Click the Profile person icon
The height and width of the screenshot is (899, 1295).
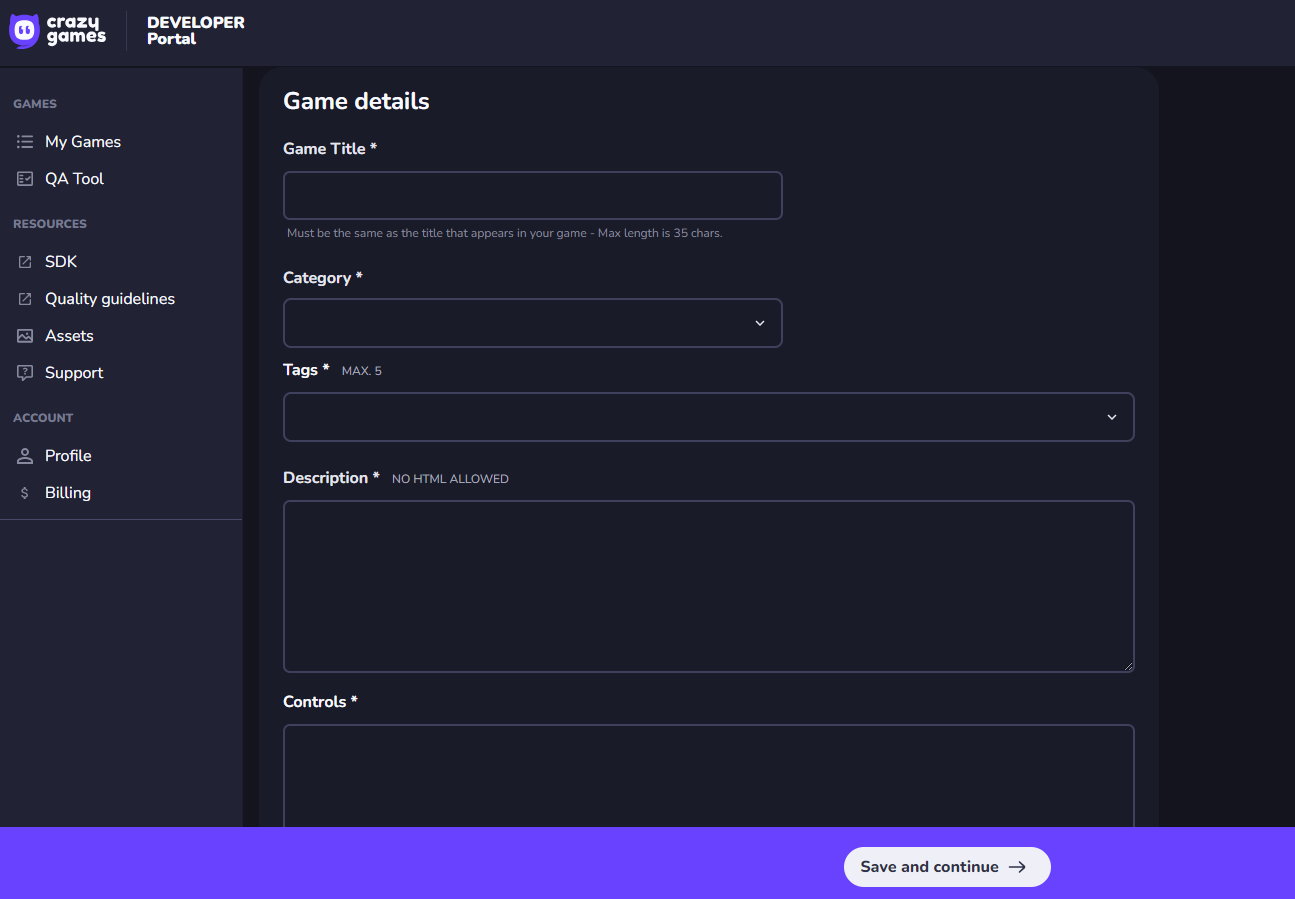(x=25, y=456)
